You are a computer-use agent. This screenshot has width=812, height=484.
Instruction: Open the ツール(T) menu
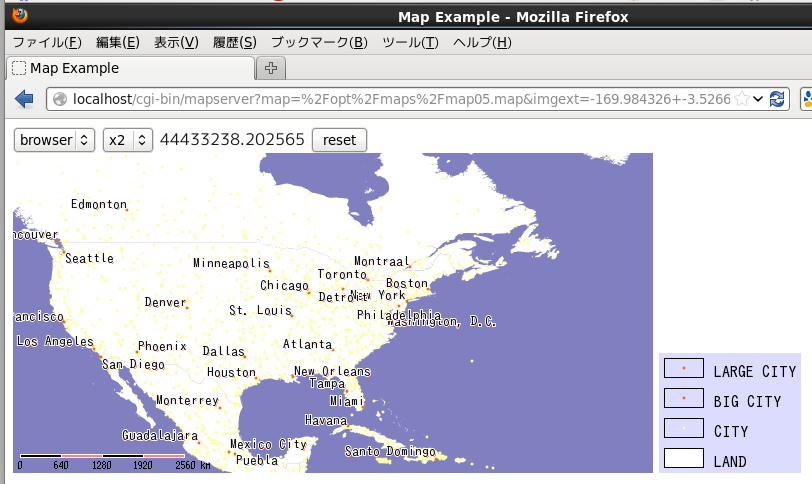[x=410, y=42]
